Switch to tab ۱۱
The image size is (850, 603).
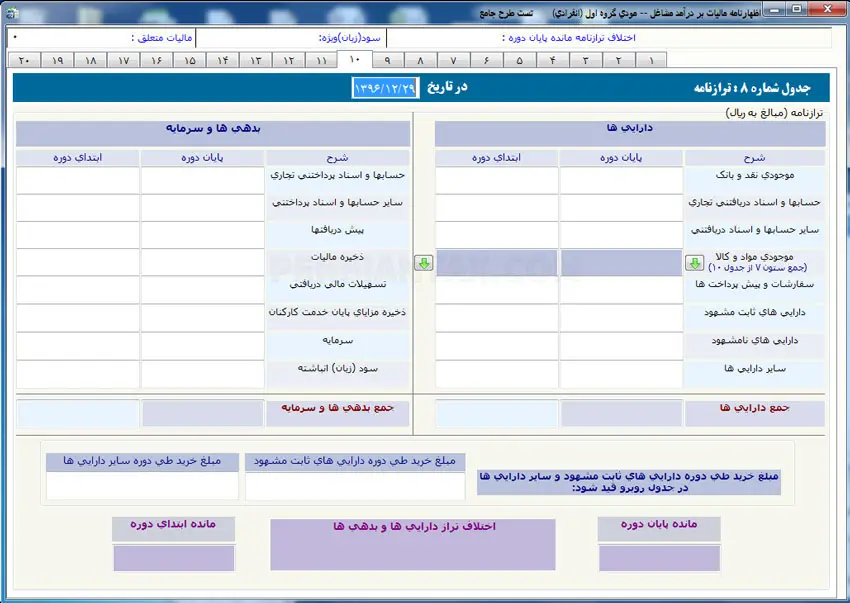(321, 60)
